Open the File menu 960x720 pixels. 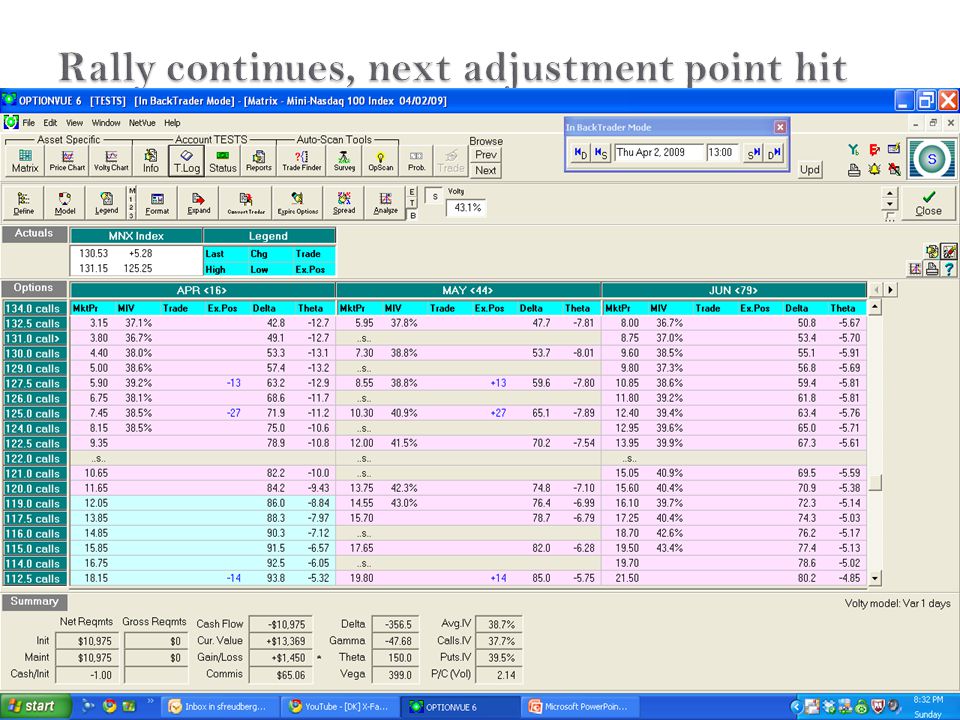tap(28, 123)
